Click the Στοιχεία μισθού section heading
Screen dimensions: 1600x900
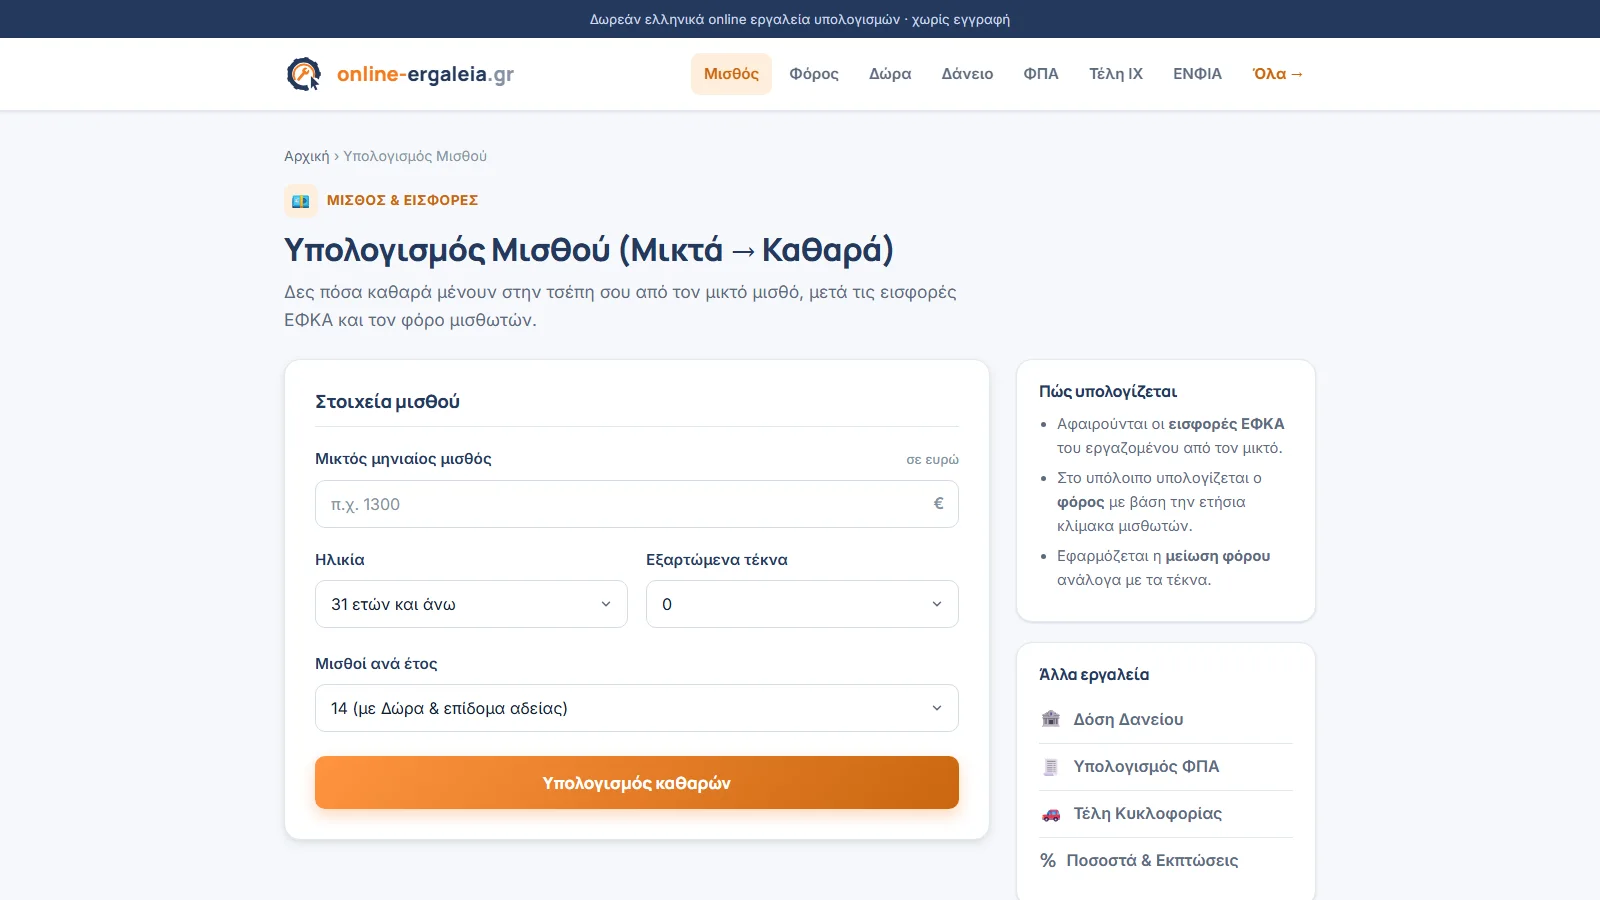pos(387,402)
